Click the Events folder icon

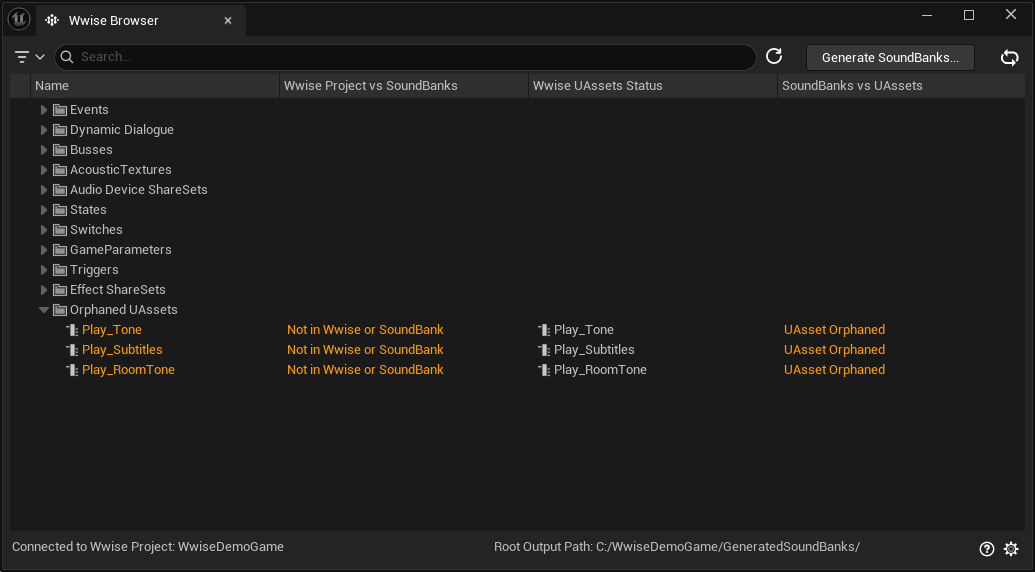coord(60,110)
